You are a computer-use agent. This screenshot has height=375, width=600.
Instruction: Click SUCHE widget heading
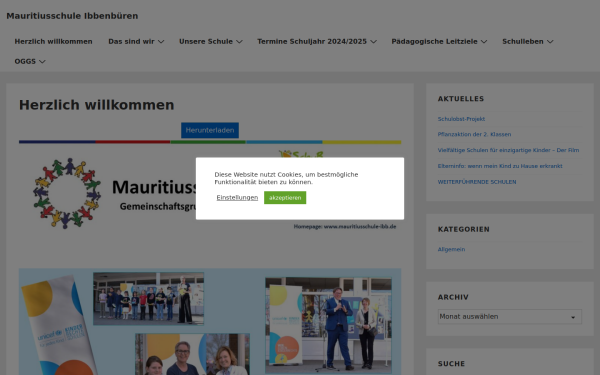tap(451, 364)
